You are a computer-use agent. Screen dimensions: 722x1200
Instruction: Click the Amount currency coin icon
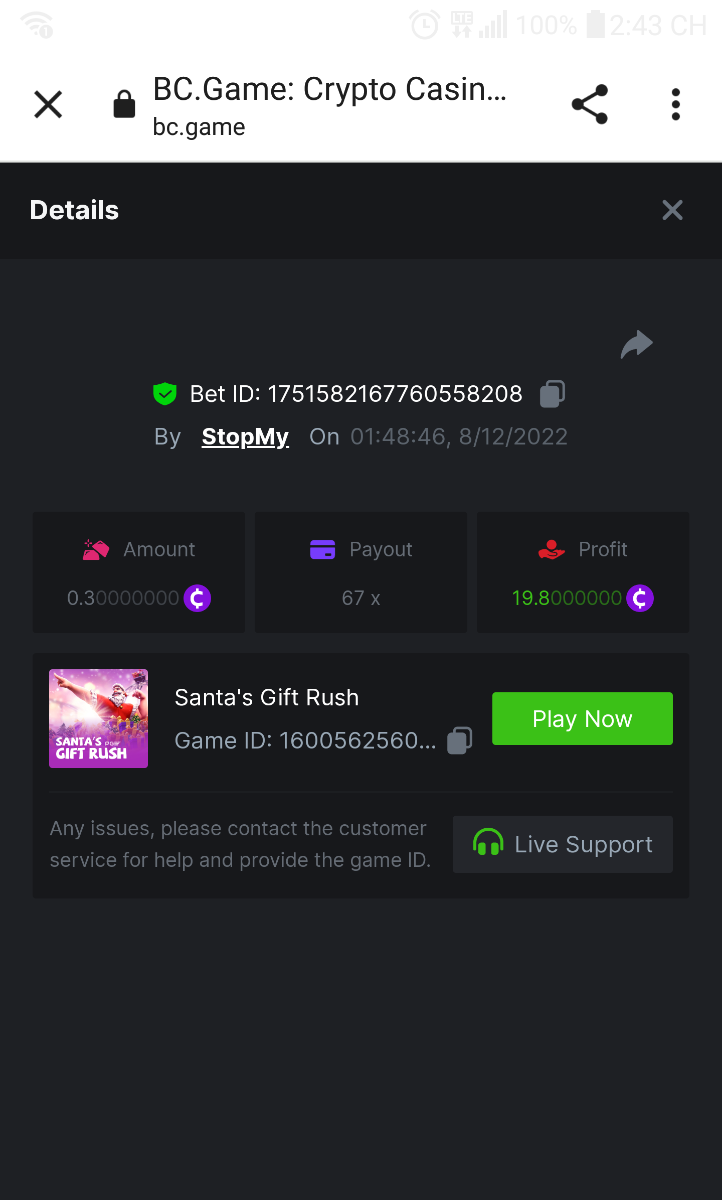(197, 598)
